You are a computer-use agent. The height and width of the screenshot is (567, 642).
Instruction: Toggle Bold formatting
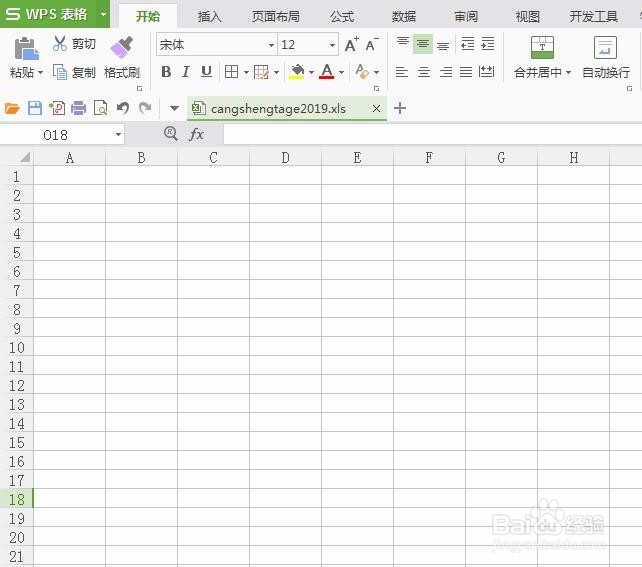166,72
